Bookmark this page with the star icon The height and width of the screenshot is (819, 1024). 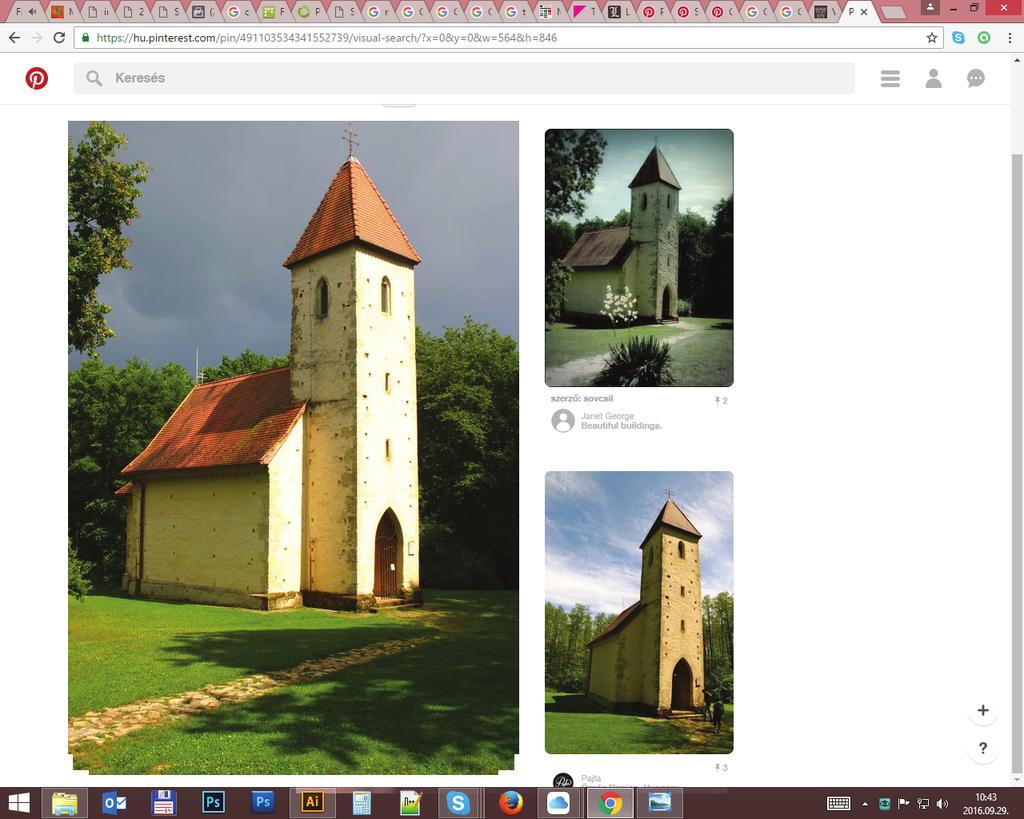[x=932, y=38]
